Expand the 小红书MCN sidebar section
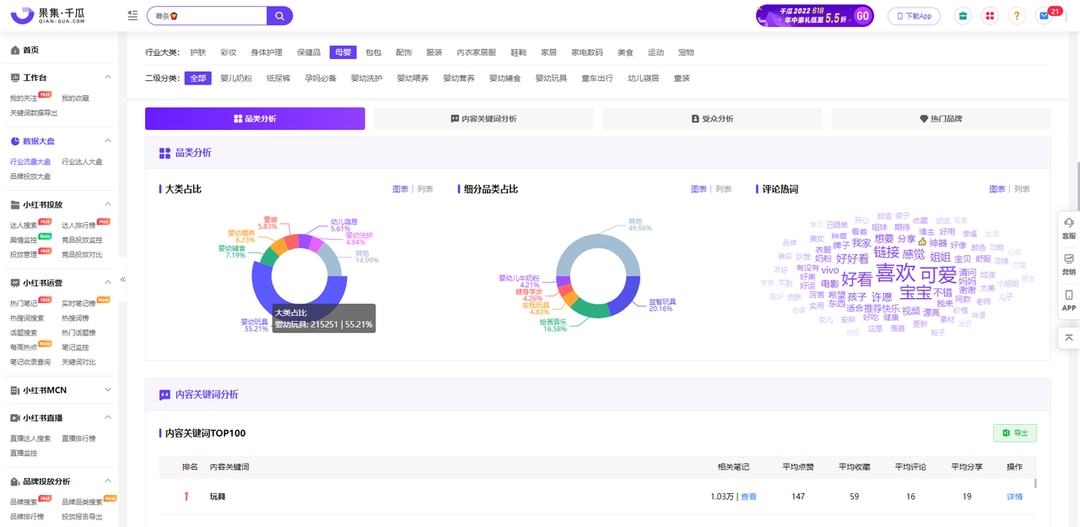Viewport: 1080px width, 527px height. tap(108, 390)
